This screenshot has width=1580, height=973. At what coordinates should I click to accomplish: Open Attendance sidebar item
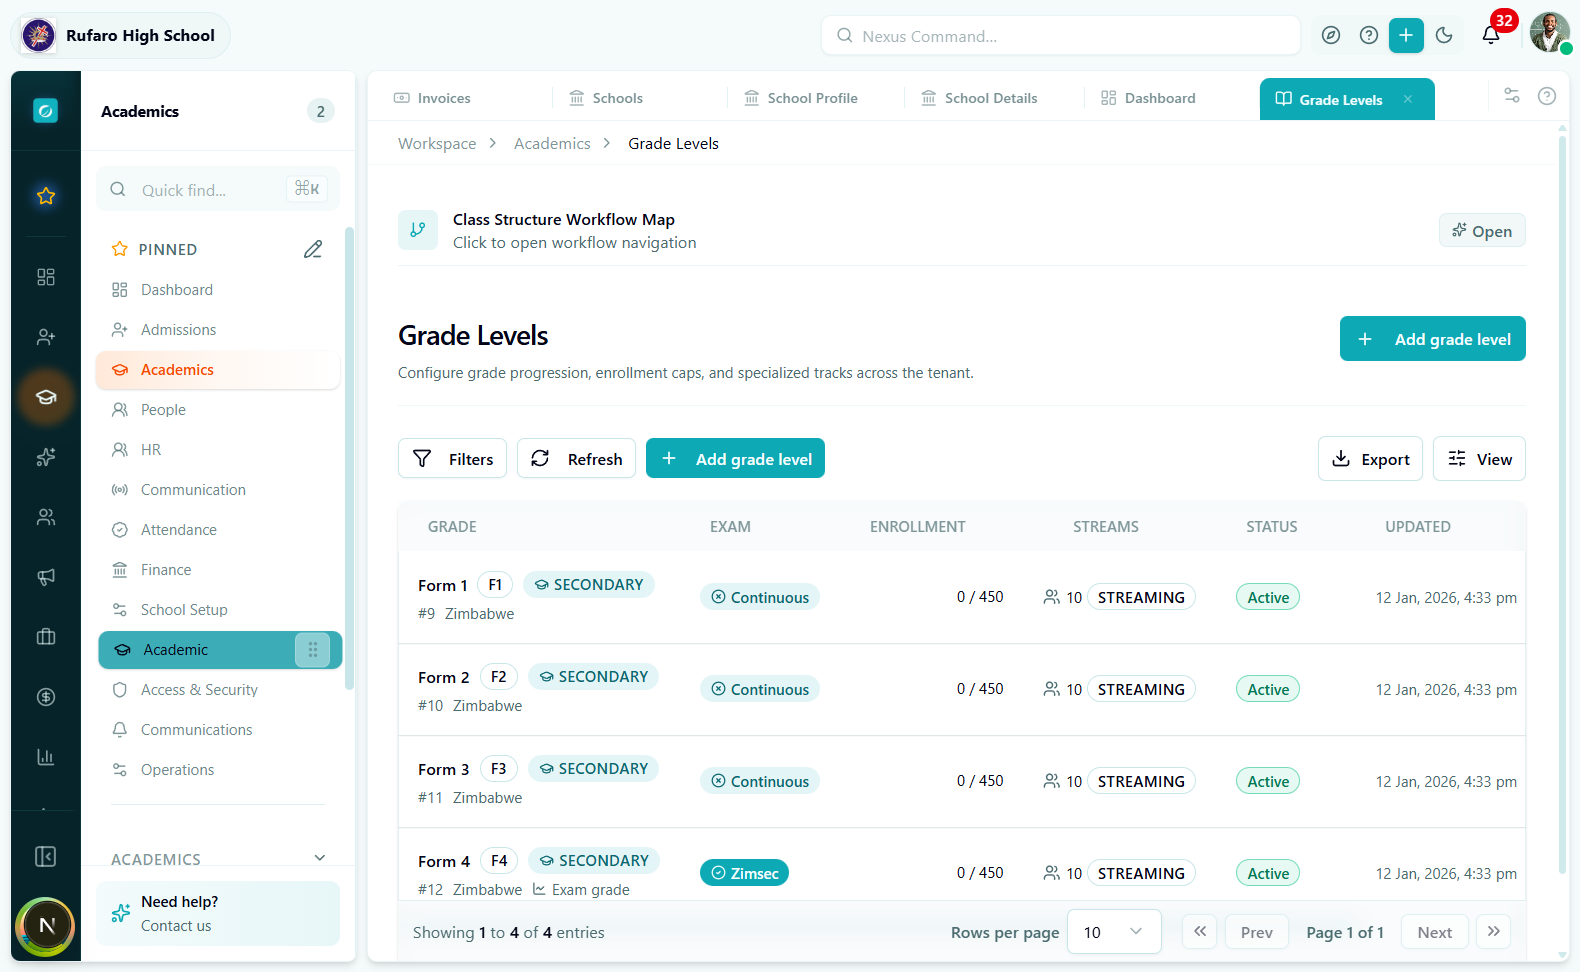(x=218, y=530)
